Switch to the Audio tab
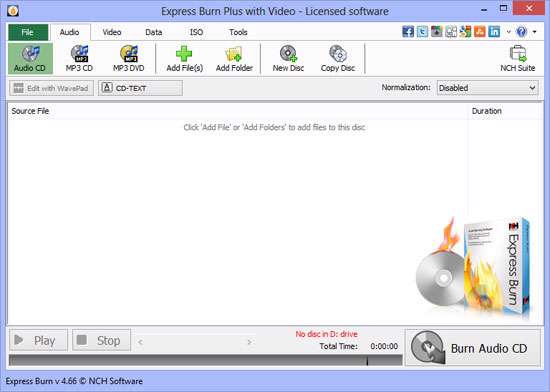The width and height of the screenshot is (550, 392). click(x=69, y=32)
